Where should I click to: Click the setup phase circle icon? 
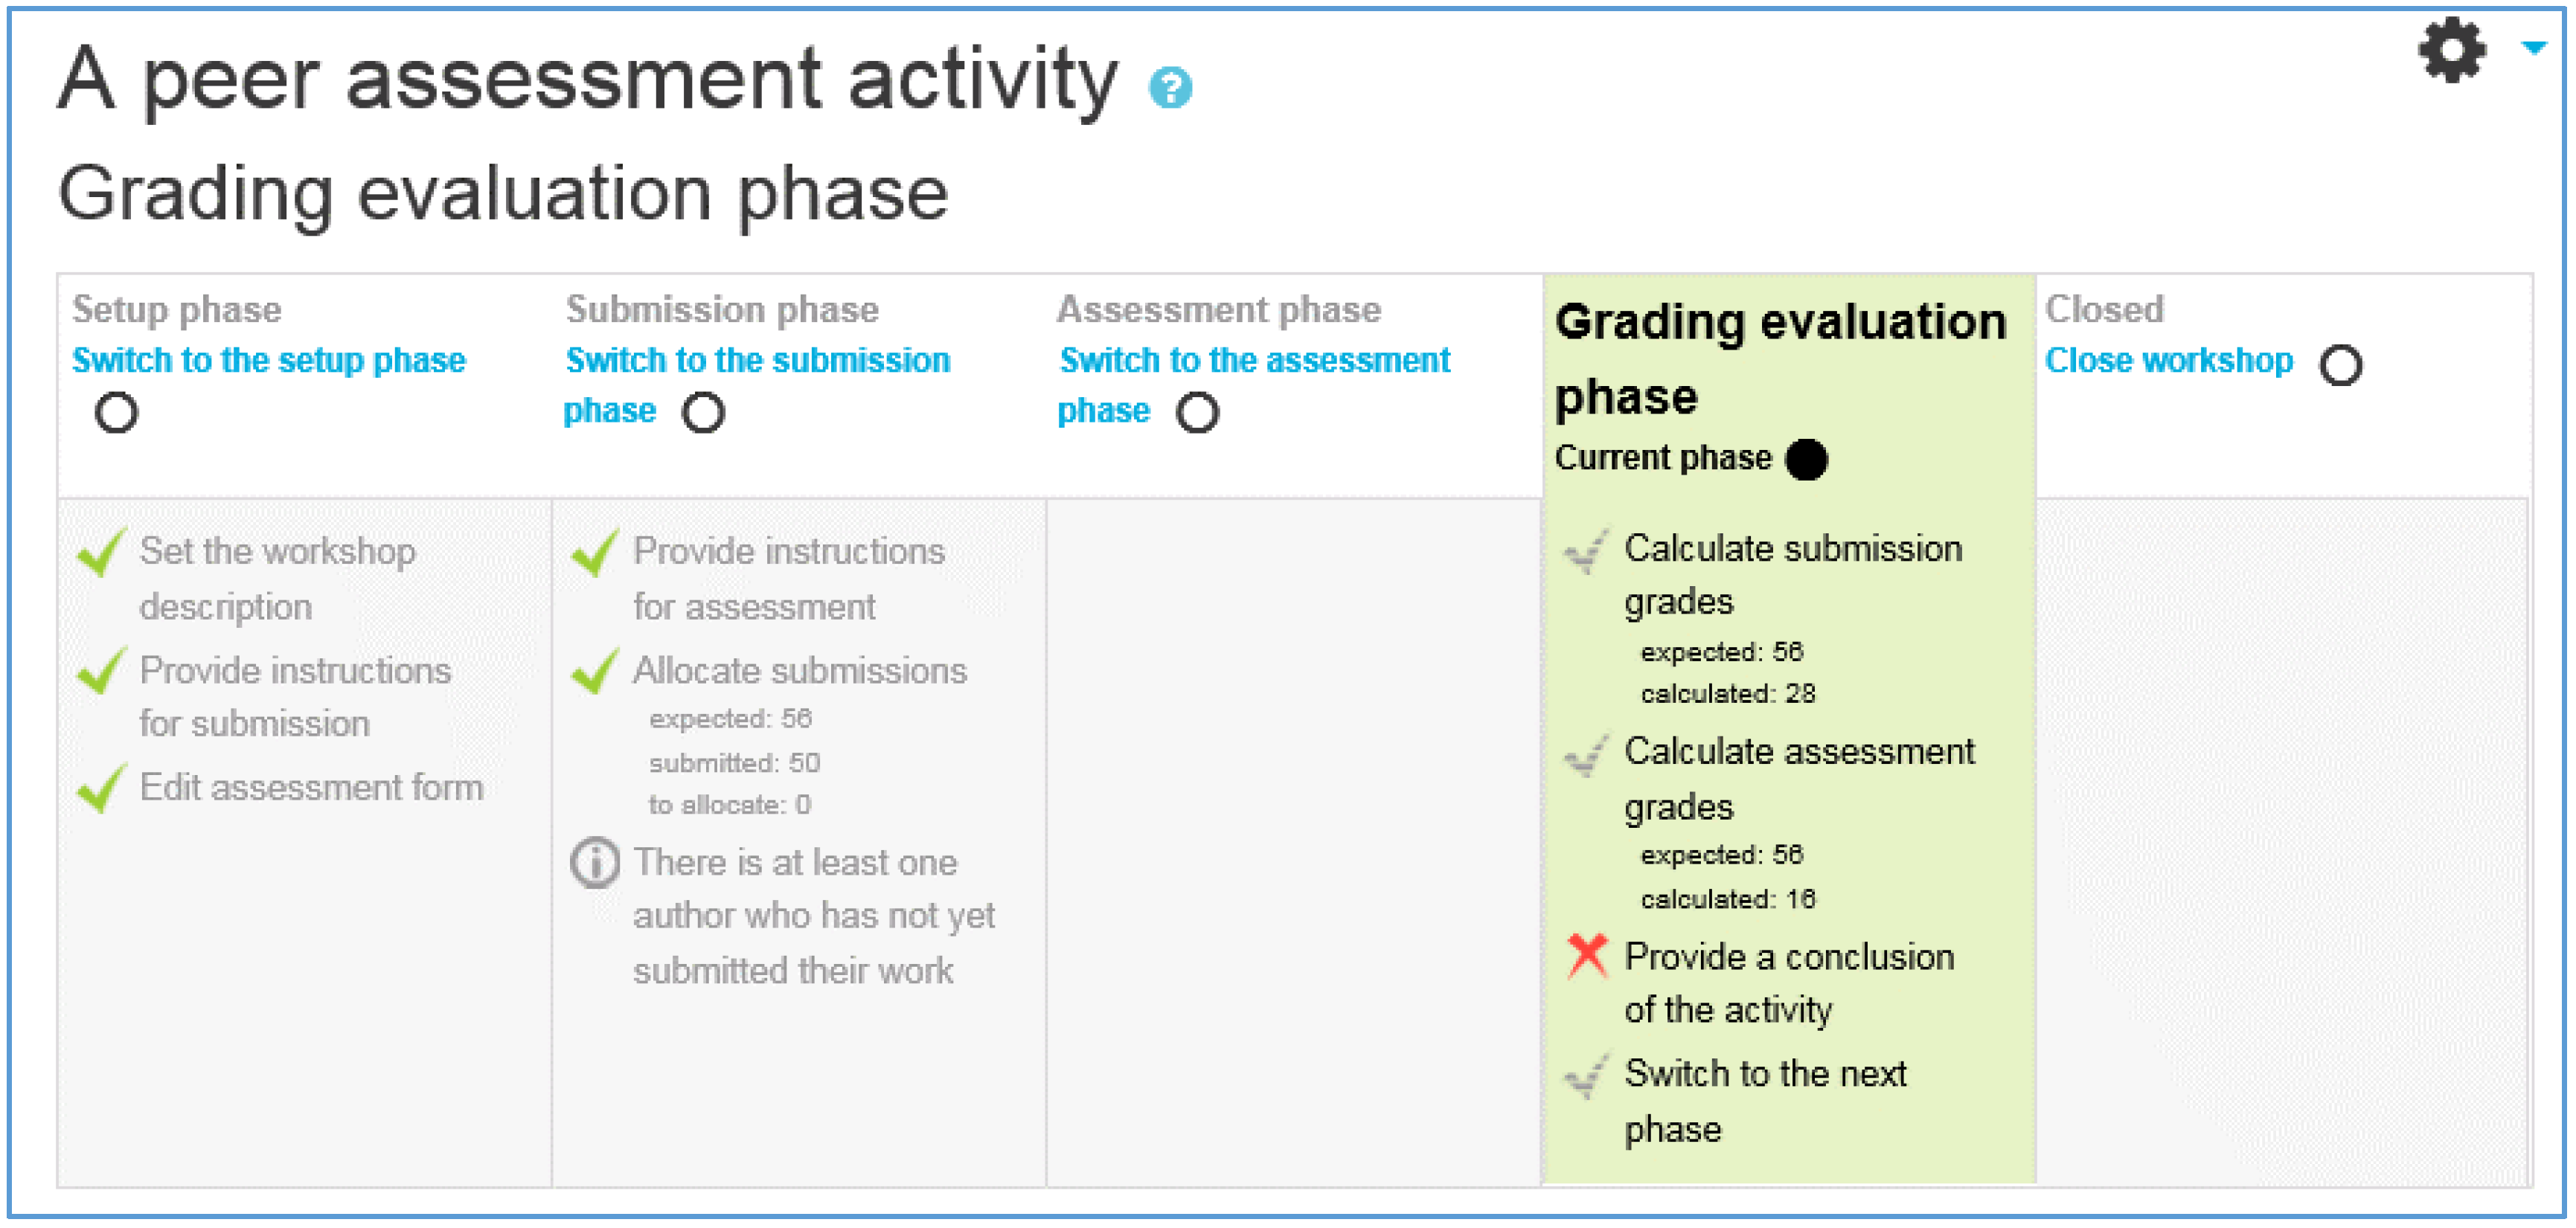[x=116, y=412]
